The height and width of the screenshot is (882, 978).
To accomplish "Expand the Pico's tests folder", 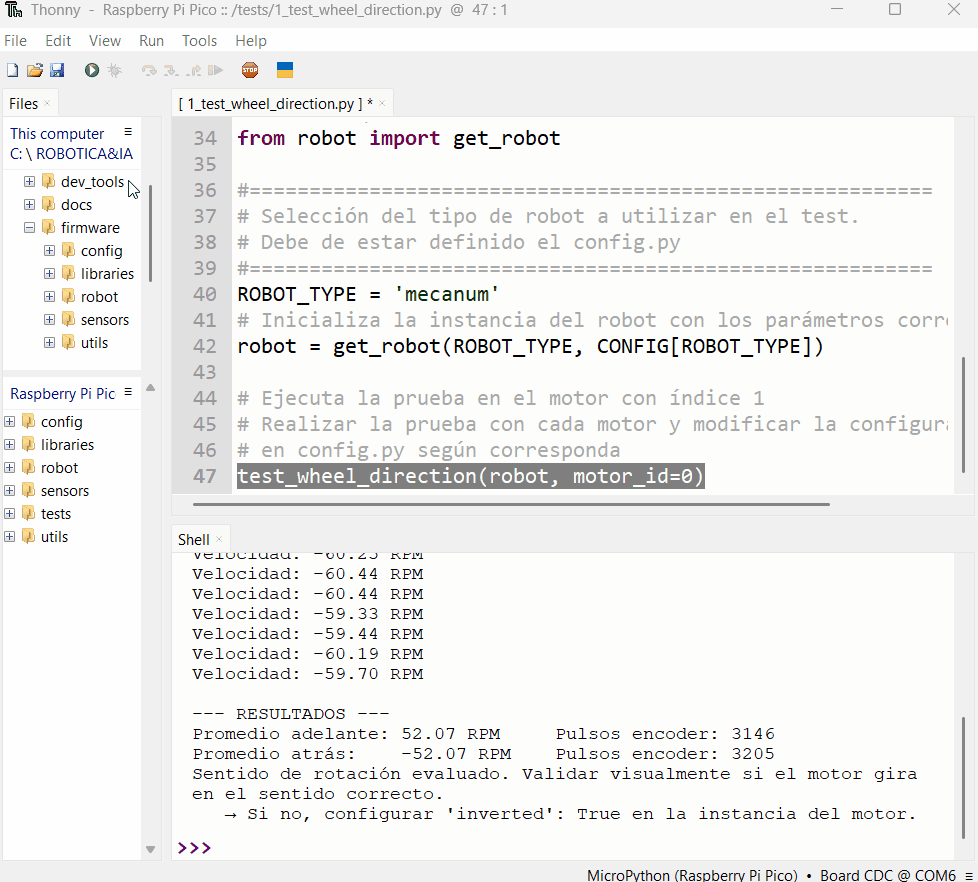I will [x=9, y=514].
